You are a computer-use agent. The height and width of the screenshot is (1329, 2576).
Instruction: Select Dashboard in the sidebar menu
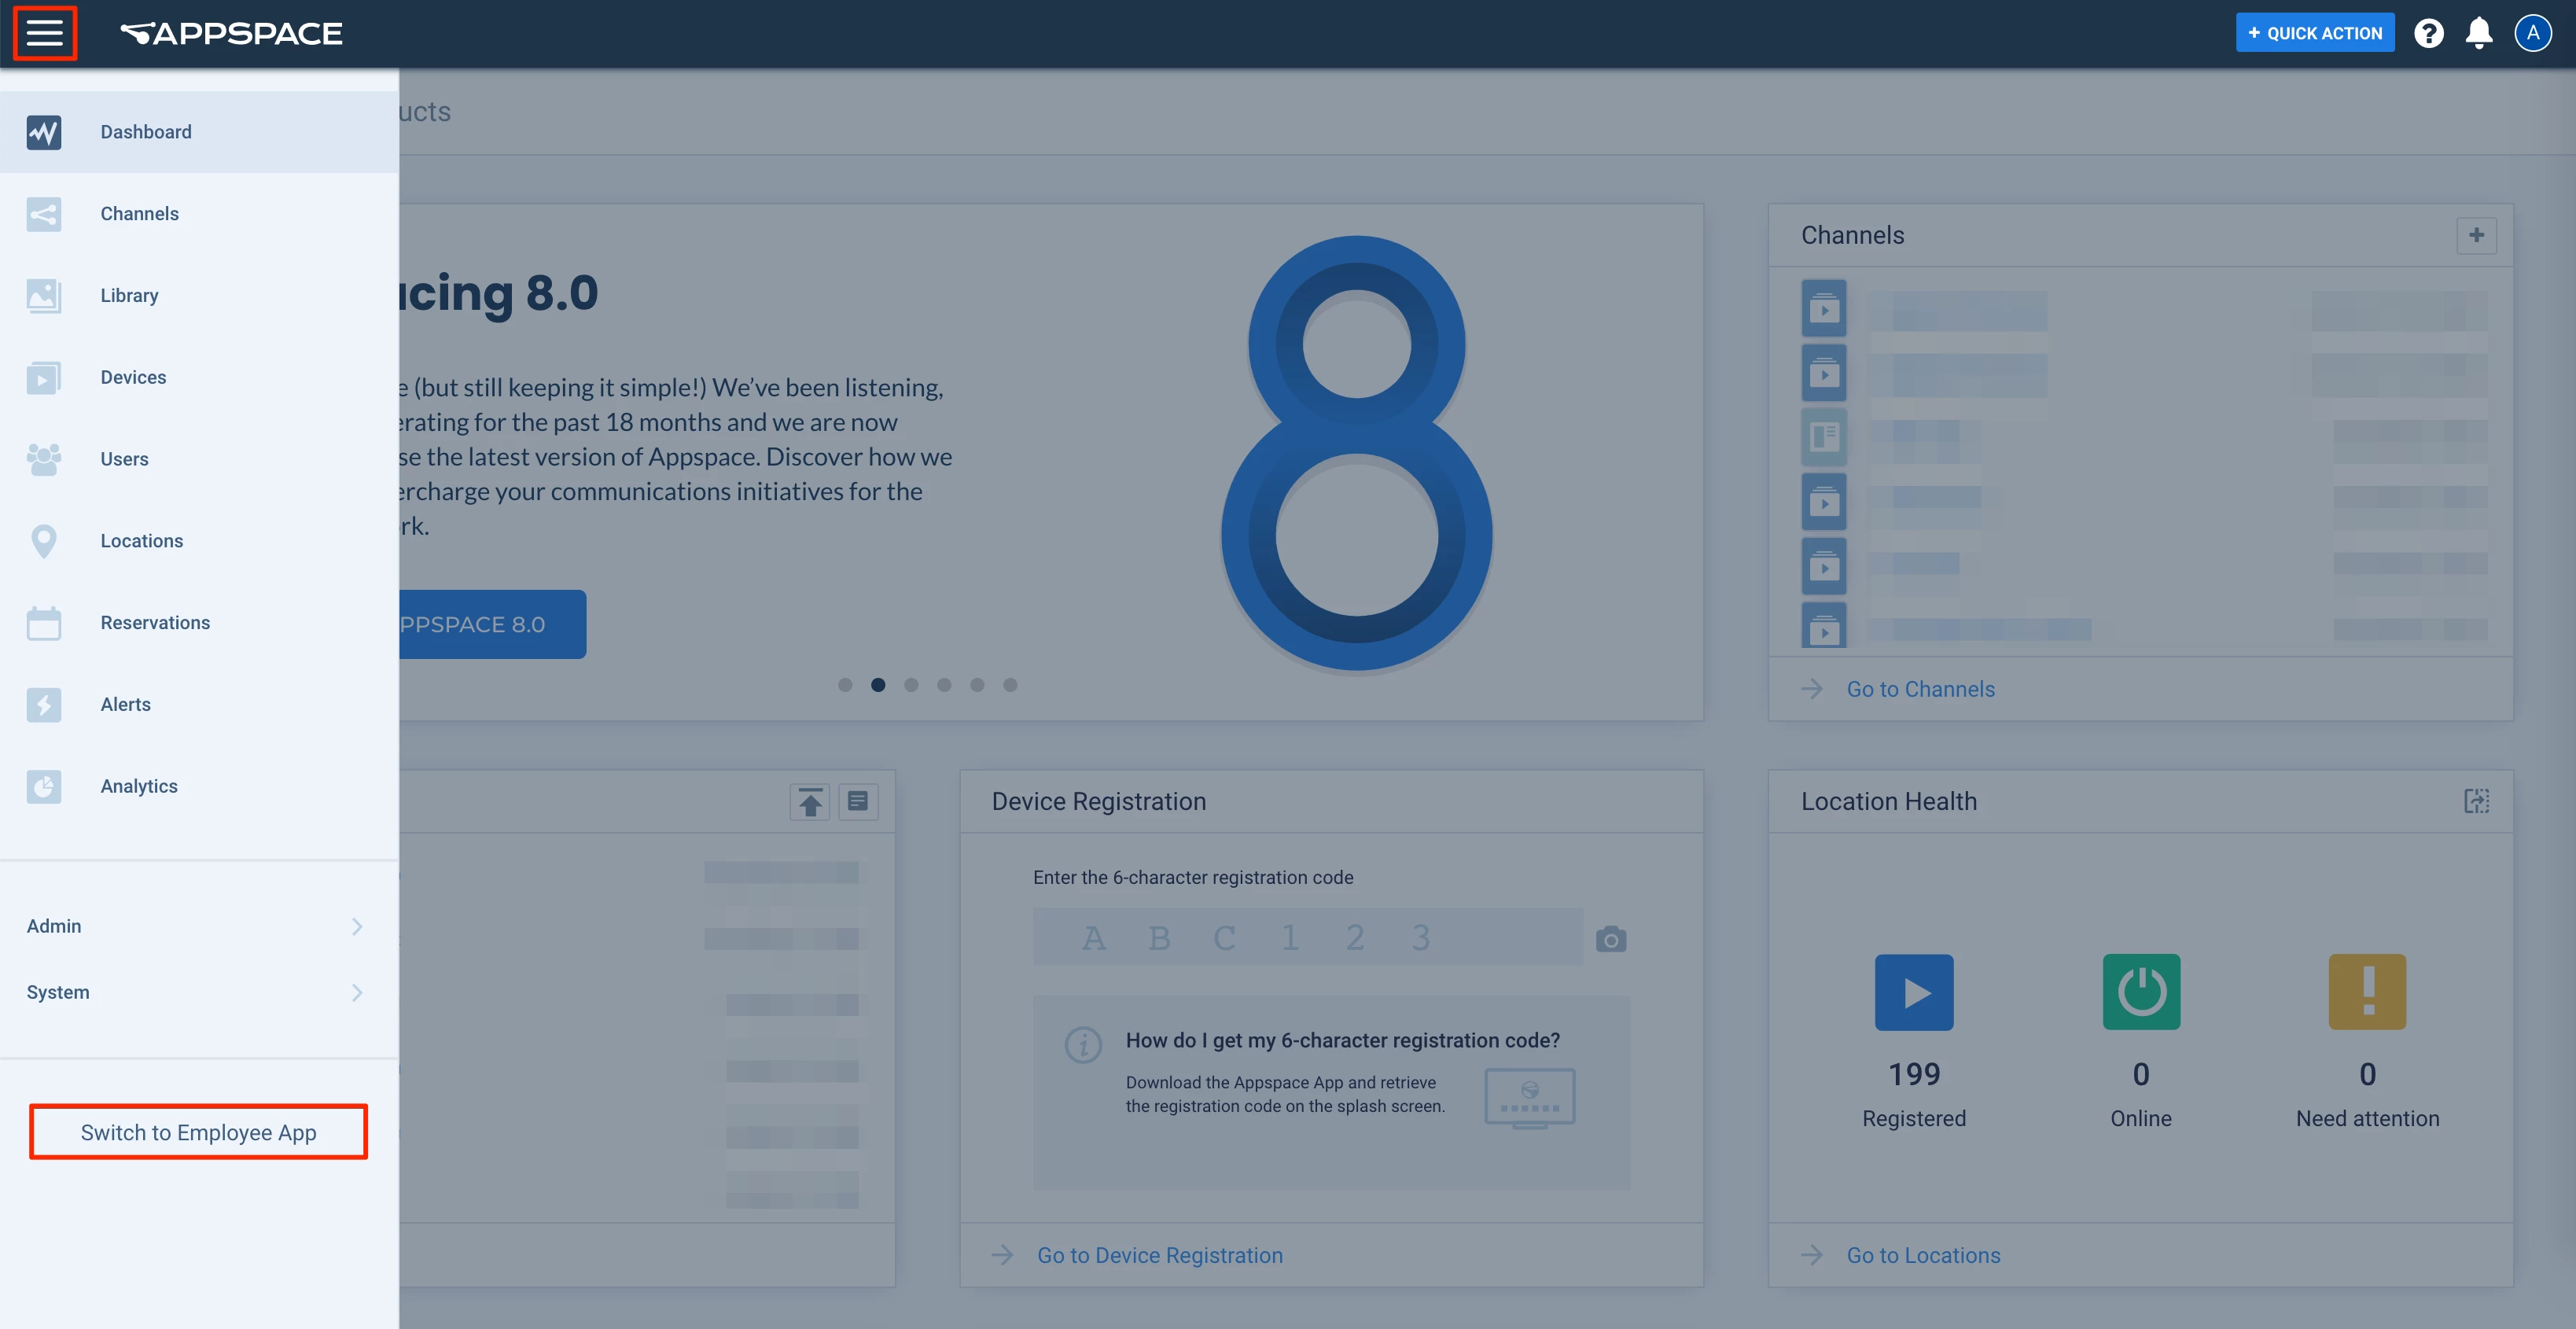click(199, 132)
